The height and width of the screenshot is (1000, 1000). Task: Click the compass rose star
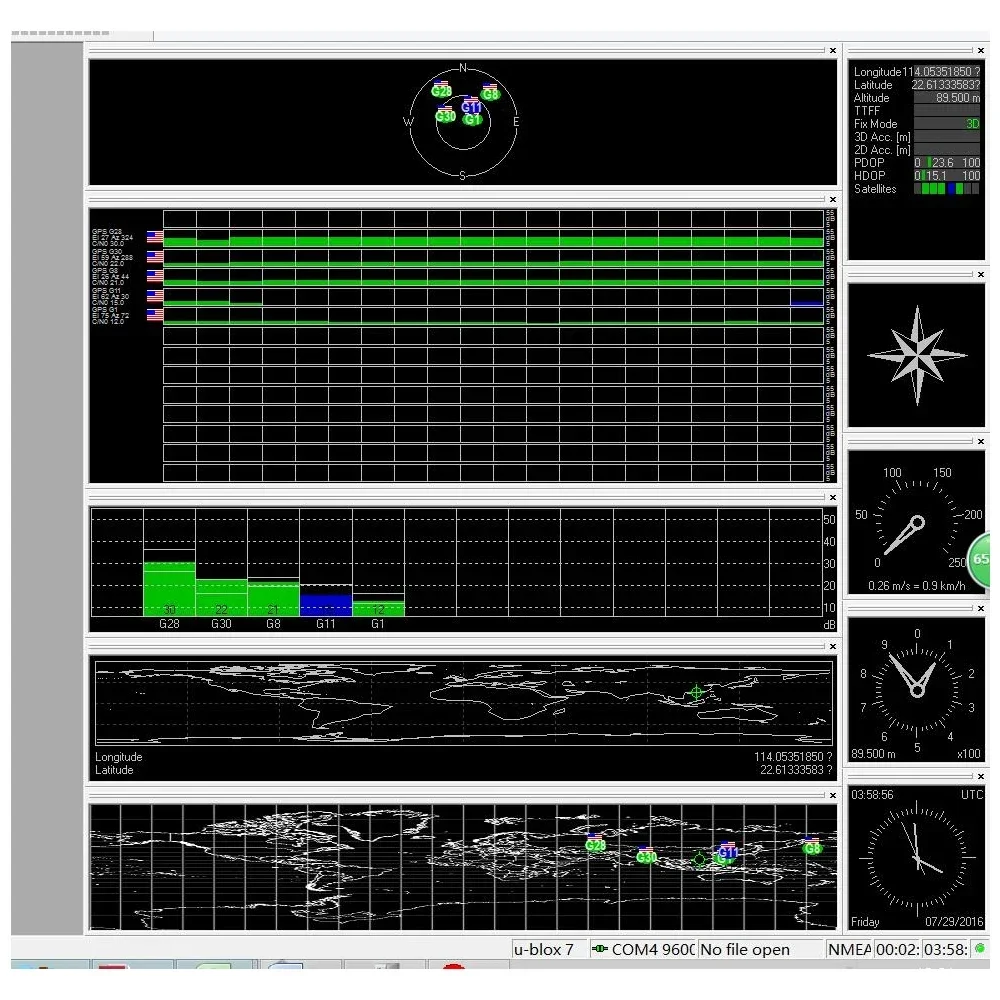[x=917, y=357]
